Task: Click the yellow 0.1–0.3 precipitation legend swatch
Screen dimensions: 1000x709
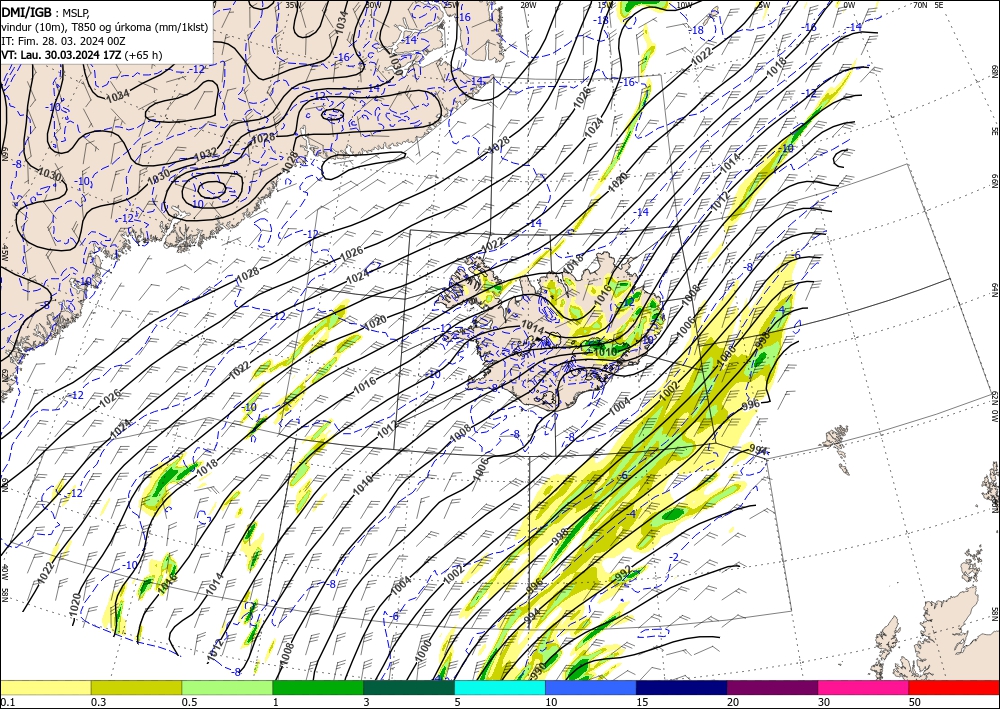Action: [x=45, y=687]
